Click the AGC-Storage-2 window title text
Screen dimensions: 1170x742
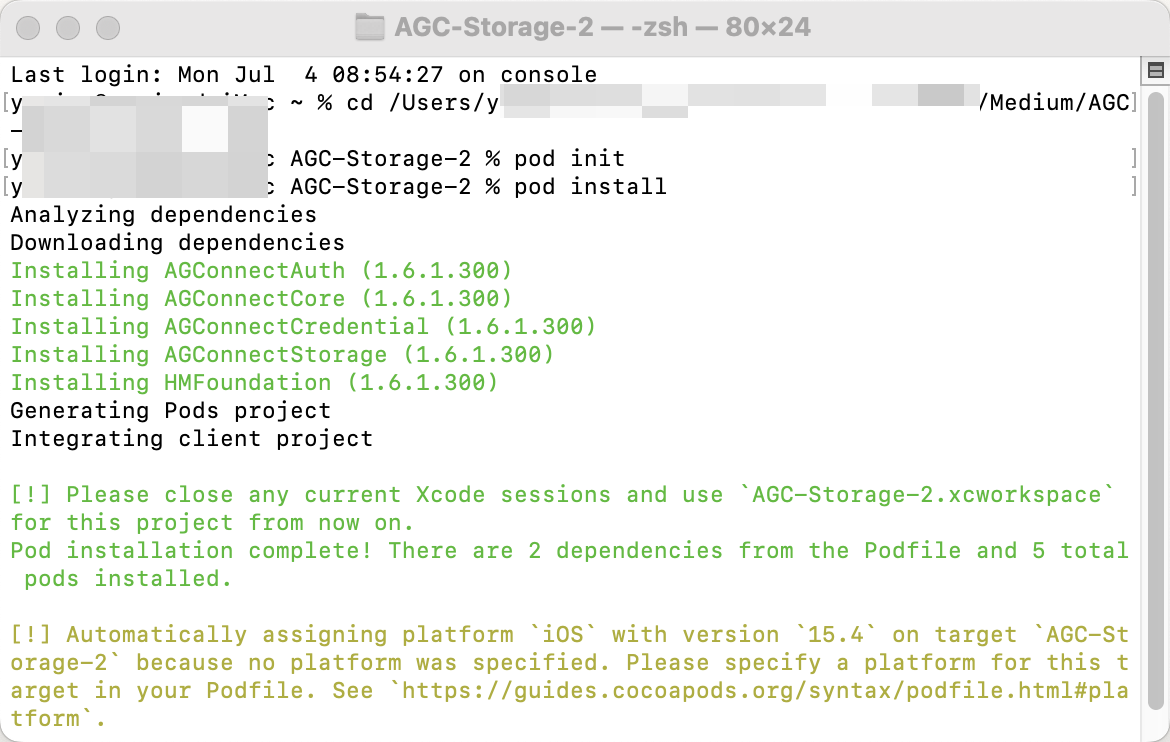pyautogui.click(x=603, y=27)
